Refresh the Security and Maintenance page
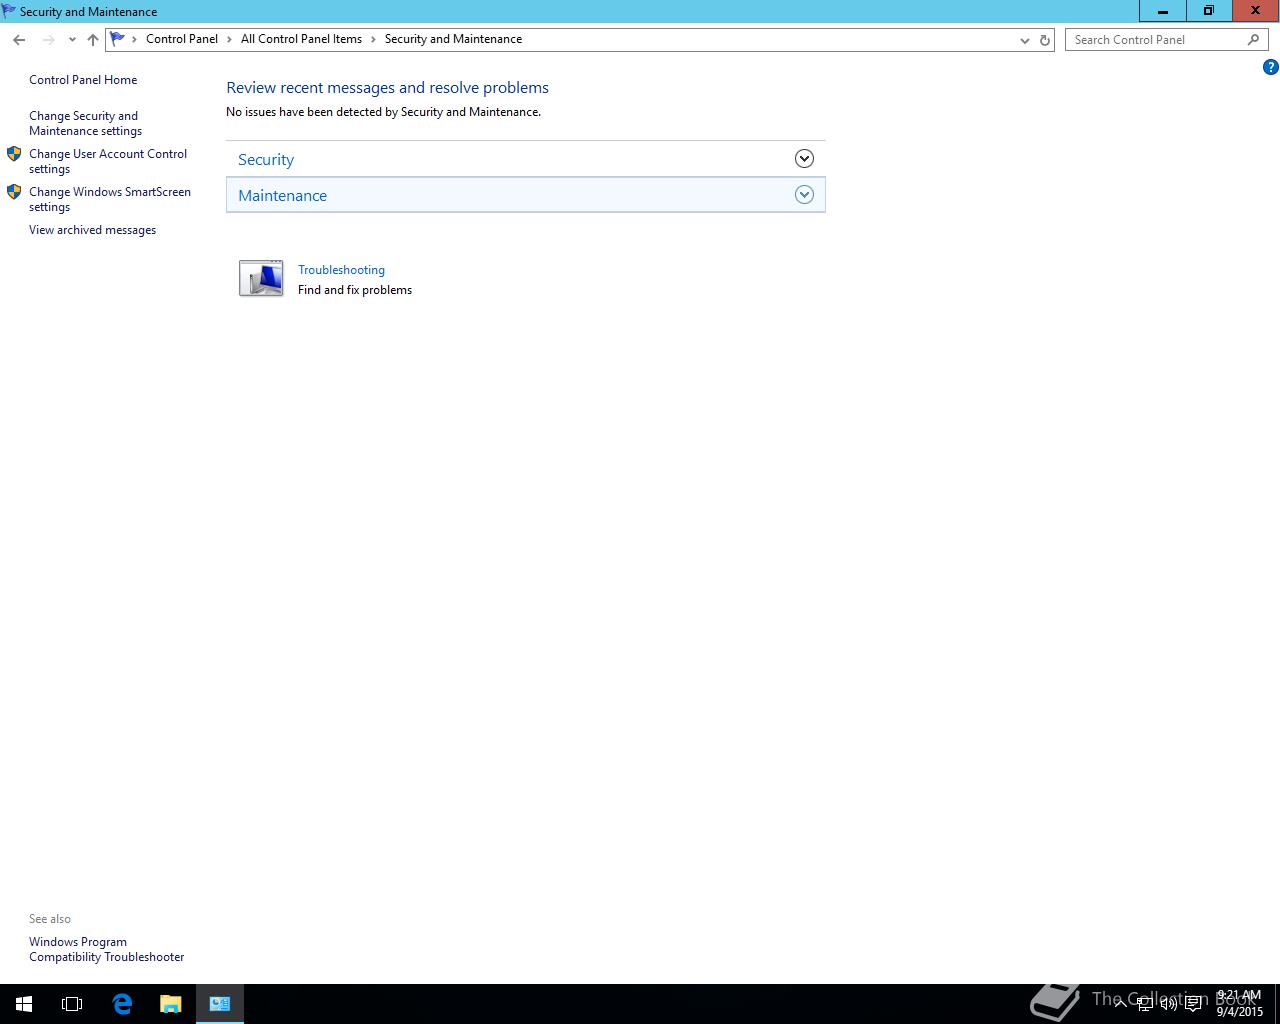This screenshot has height=1024, width=1280. (1045, 40)
